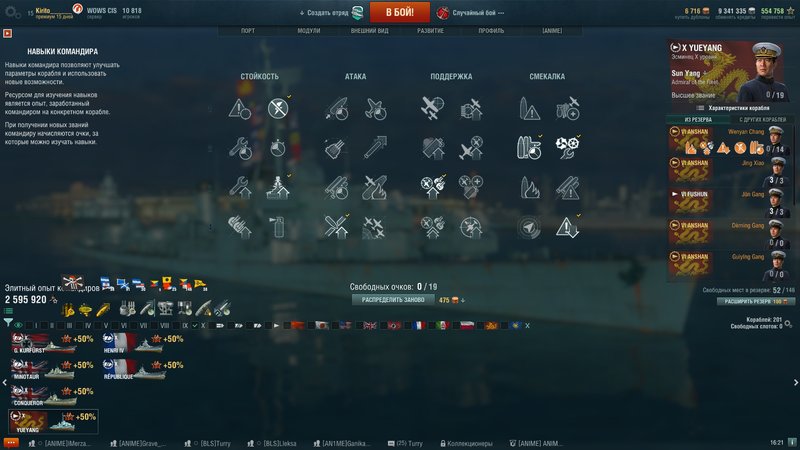The width and height of the screenshot is (800, 450).
Task: Select the Priority Target warning-triangle skill icon
Action: coord(239,109)
